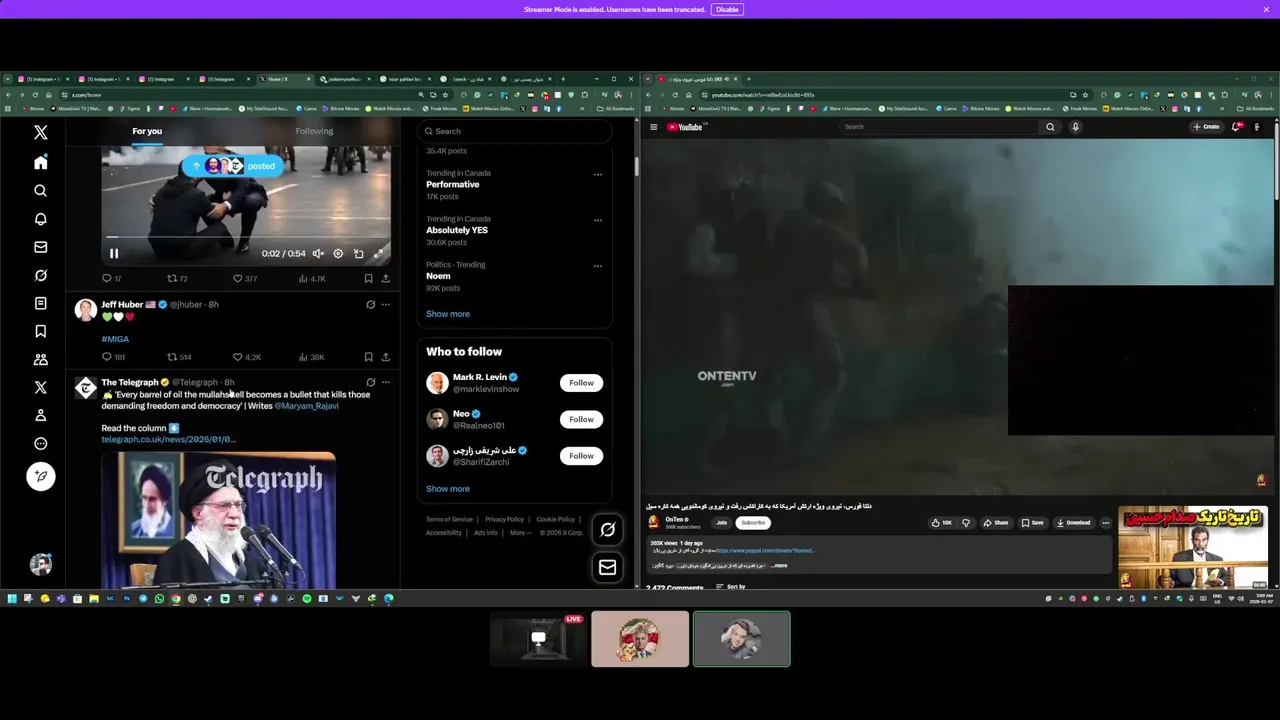Disable Streamer Mode in top banner
The image size is (1280, 720).
point(727,9)
